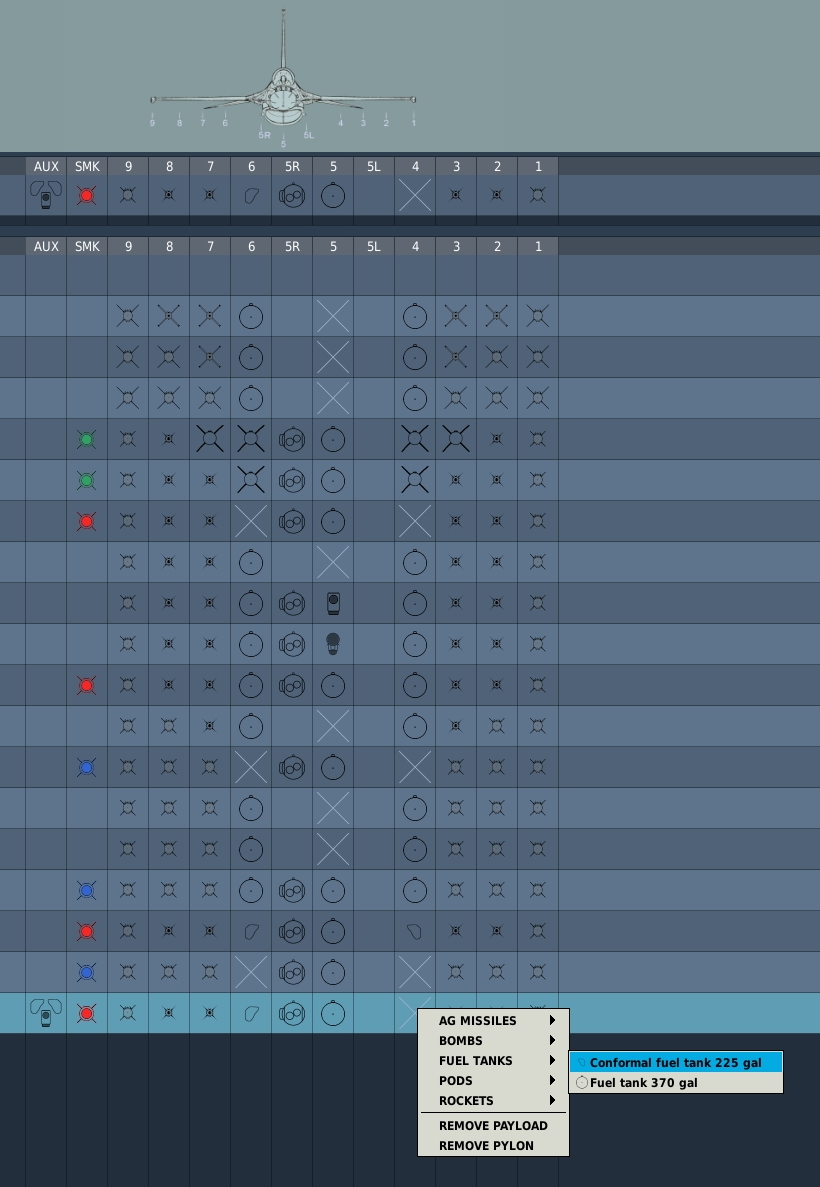Click station 6 conformal tank icon in the top row

pyautogui.click(x=251, y=195)
